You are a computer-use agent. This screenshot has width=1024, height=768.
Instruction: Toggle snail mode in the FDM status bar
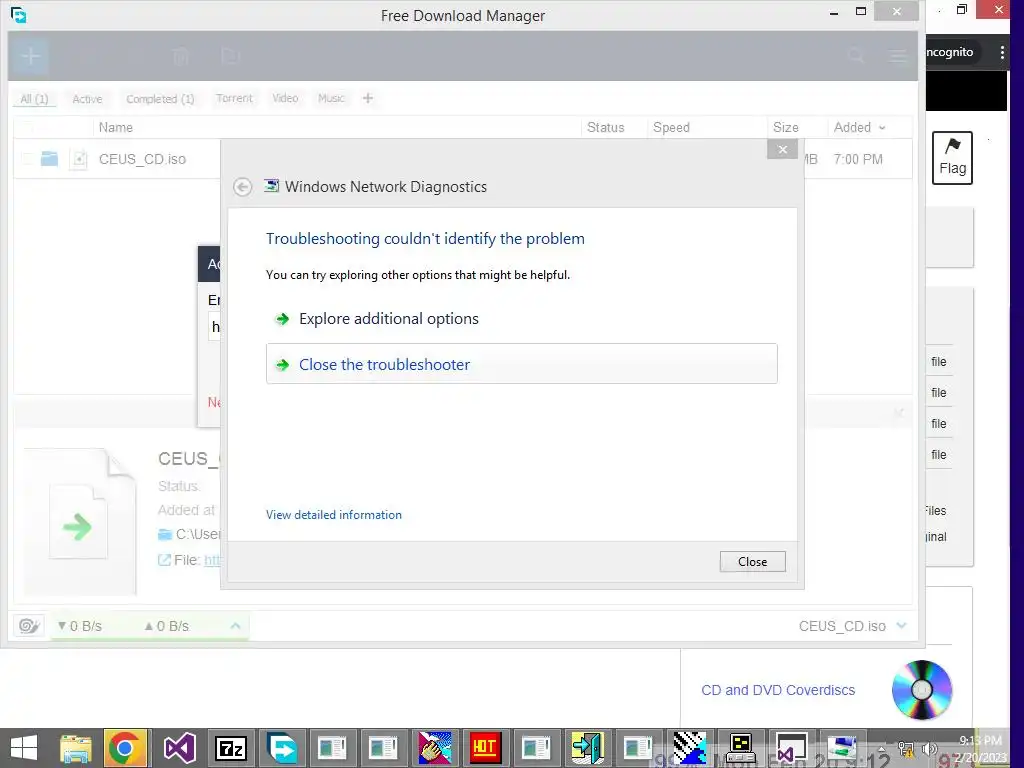(x=29, y=626)
